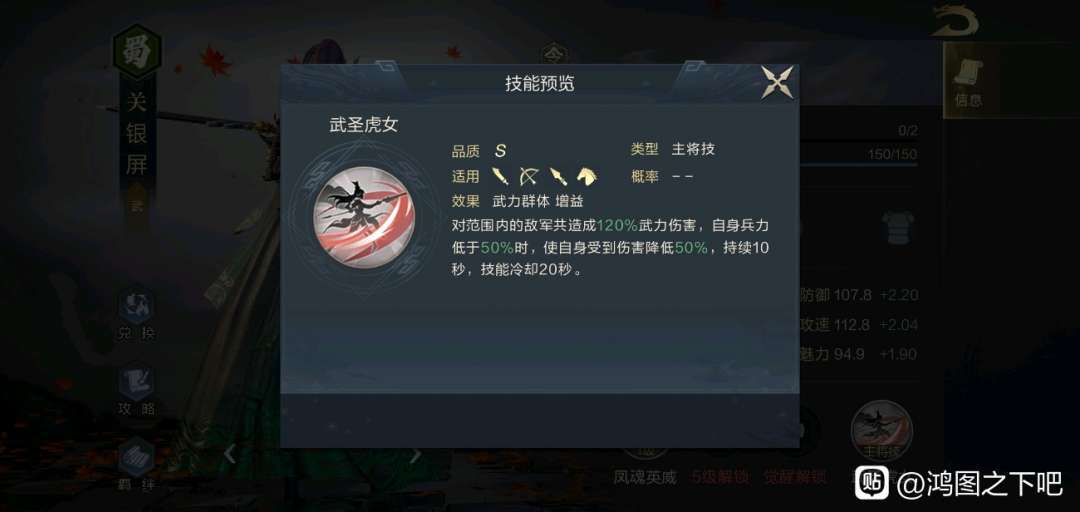The height and width of the screenshot is (512, 1080).
Task: Select the sword troop type icon
Action: click(x=501, y=176)
